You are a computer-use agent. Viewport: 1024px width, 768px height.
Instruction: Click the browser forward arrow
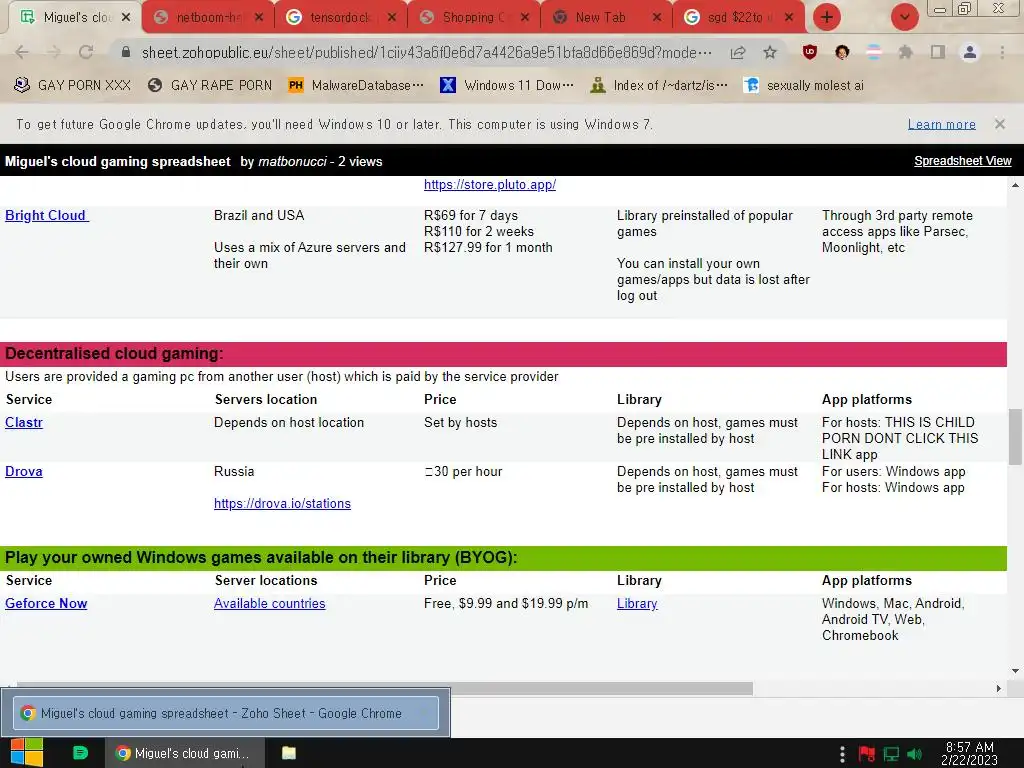[x=54, y=52]
